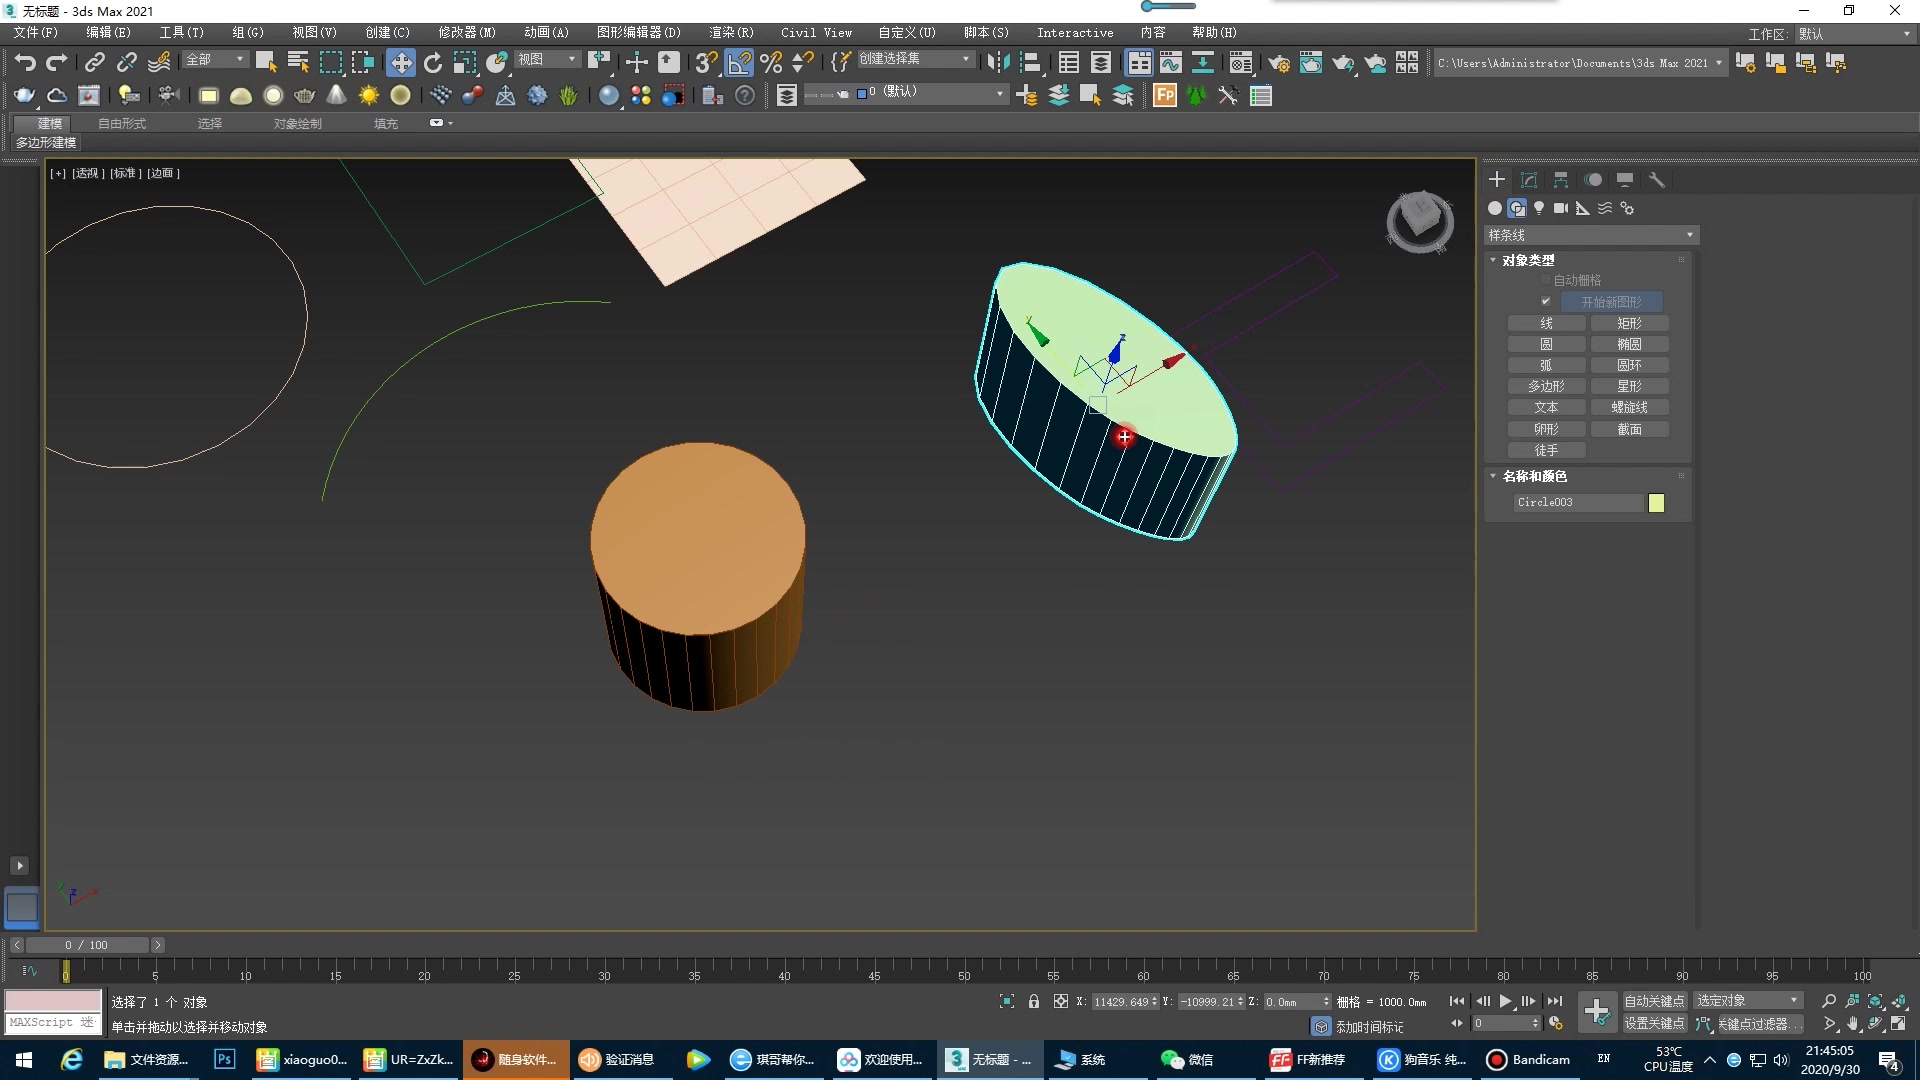Click the 自由形式 tab
This screenshot has width=1920, height=1080.
121,123
